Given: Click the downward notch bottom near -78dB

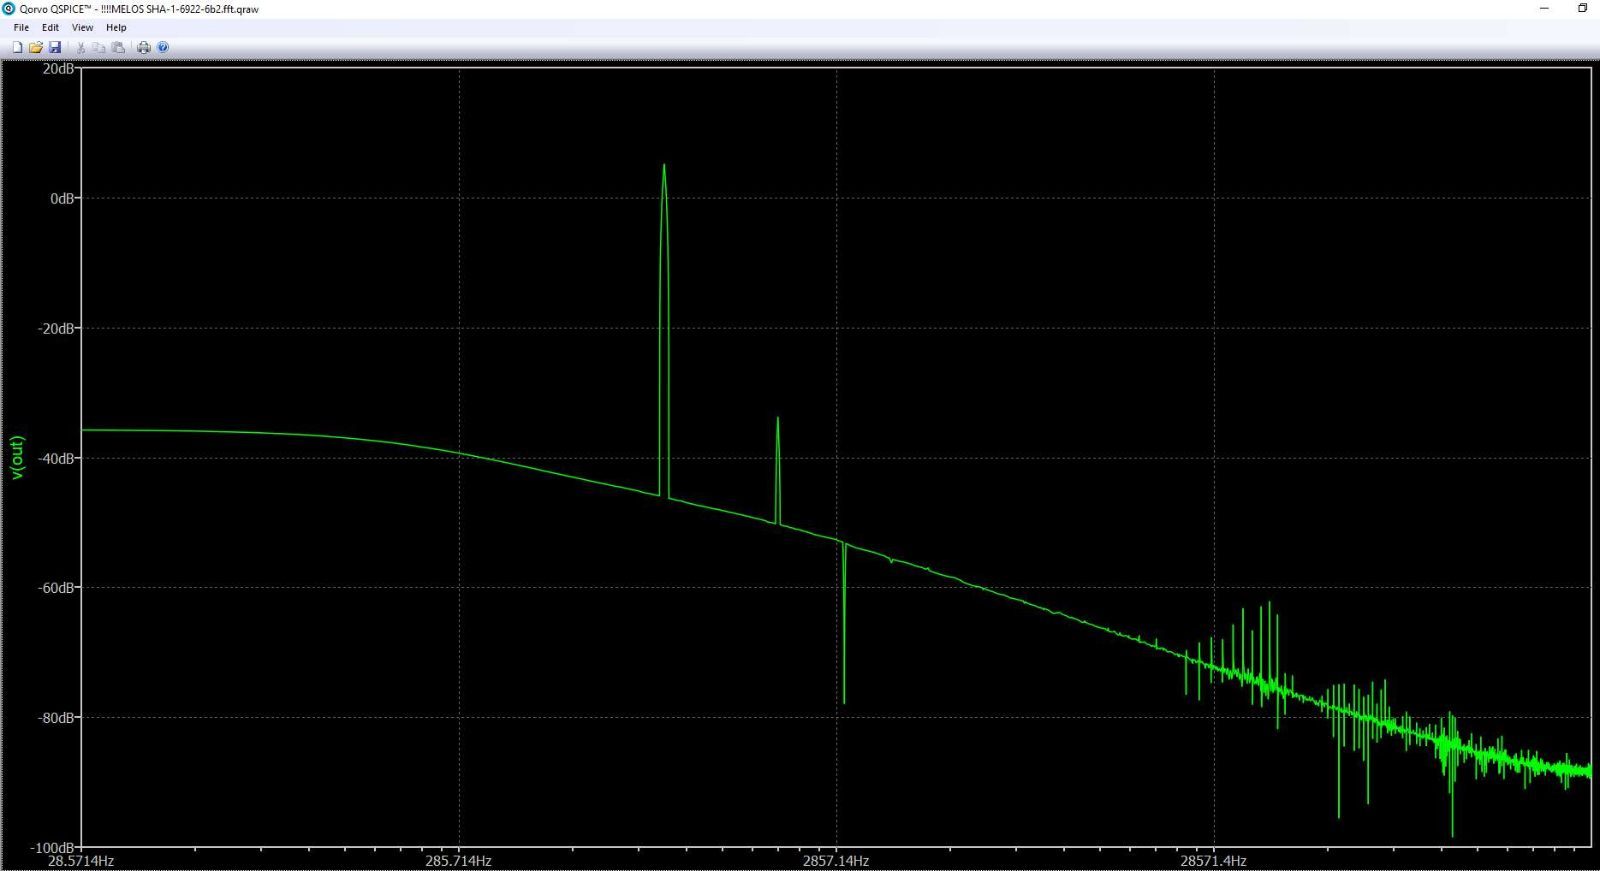Looking at the screenshot, I should coord(844,702).
